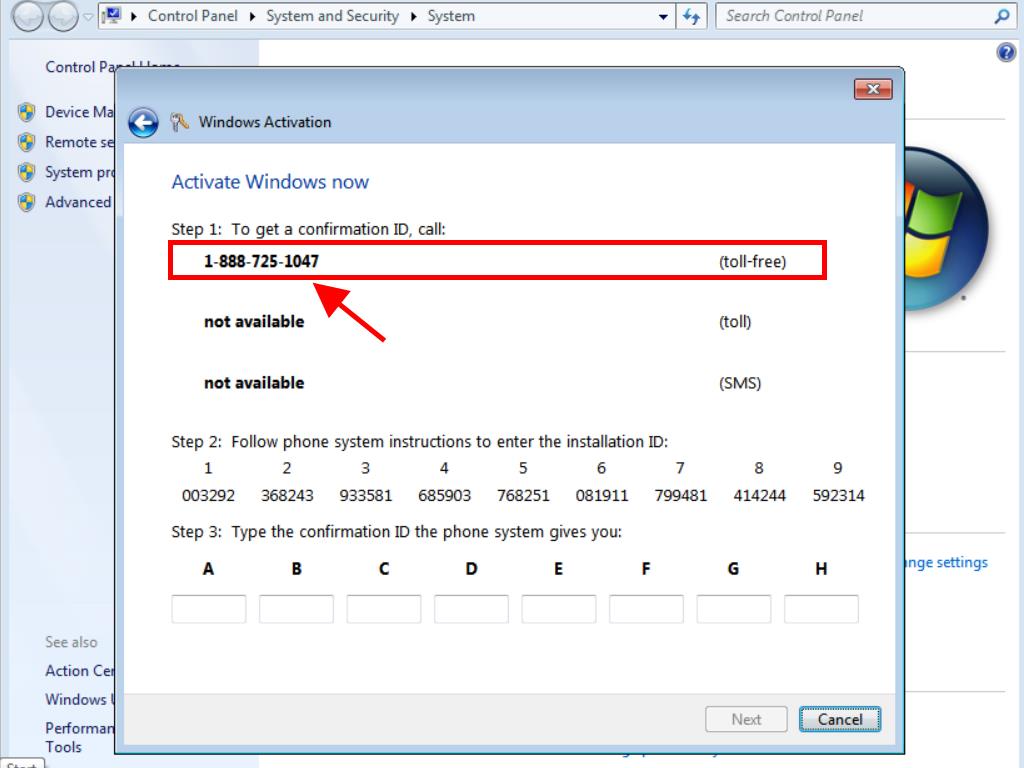Focus the Search Control Panel box

coord(855,16)
